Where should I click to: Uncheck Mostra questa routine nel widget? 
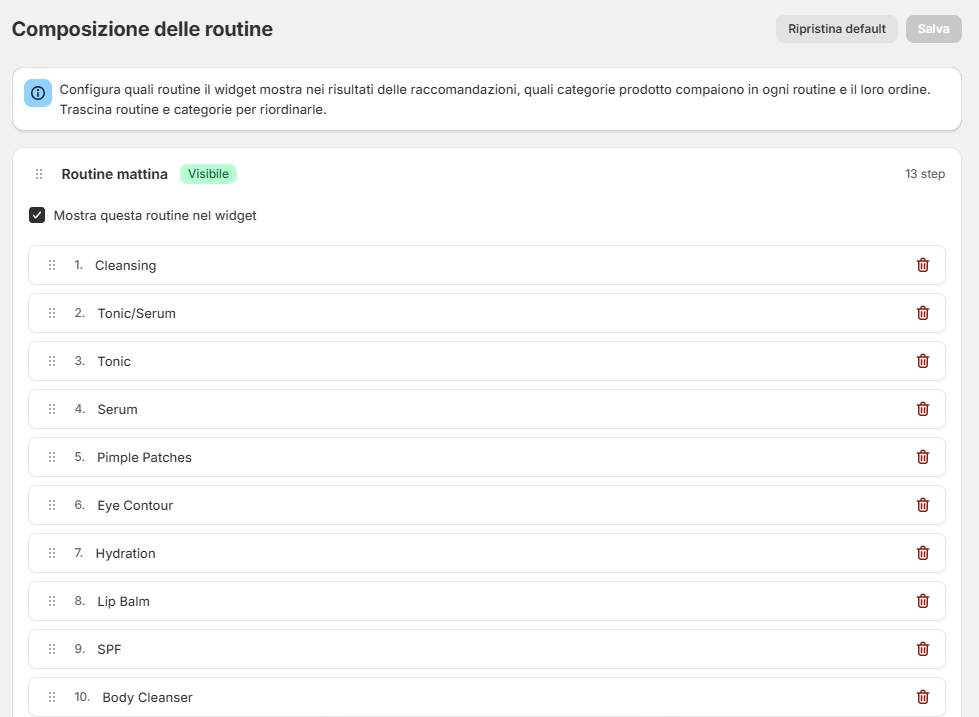pyautogui.click(x=37, y=215)
